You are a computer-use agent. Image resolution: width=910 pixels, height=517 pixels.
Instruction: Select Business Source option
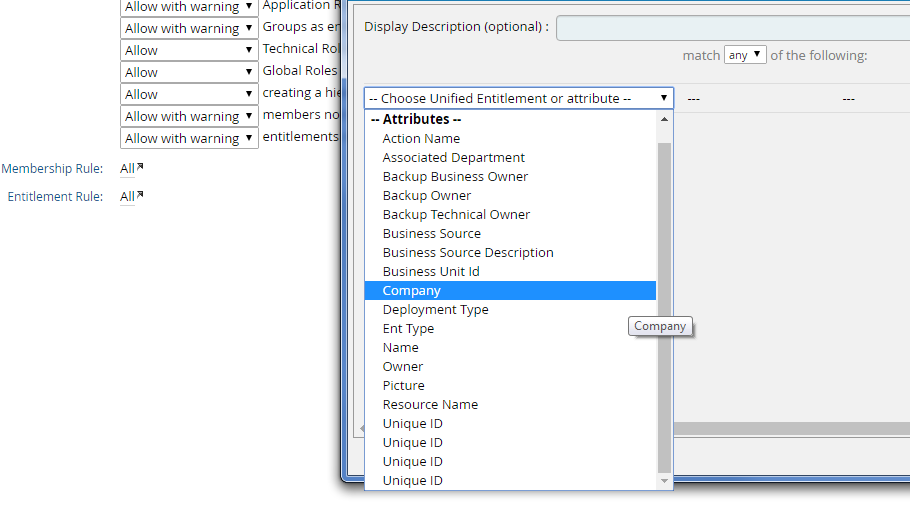point(510,234)
